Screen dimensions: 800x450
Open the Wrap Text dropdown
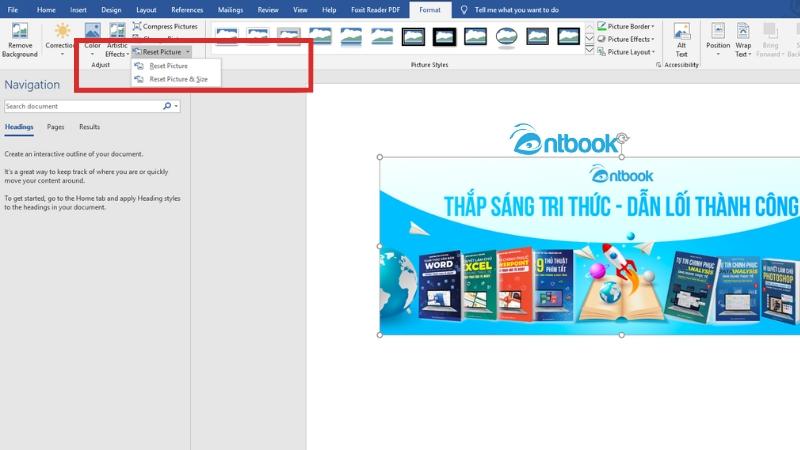click(x=743, y=39)
